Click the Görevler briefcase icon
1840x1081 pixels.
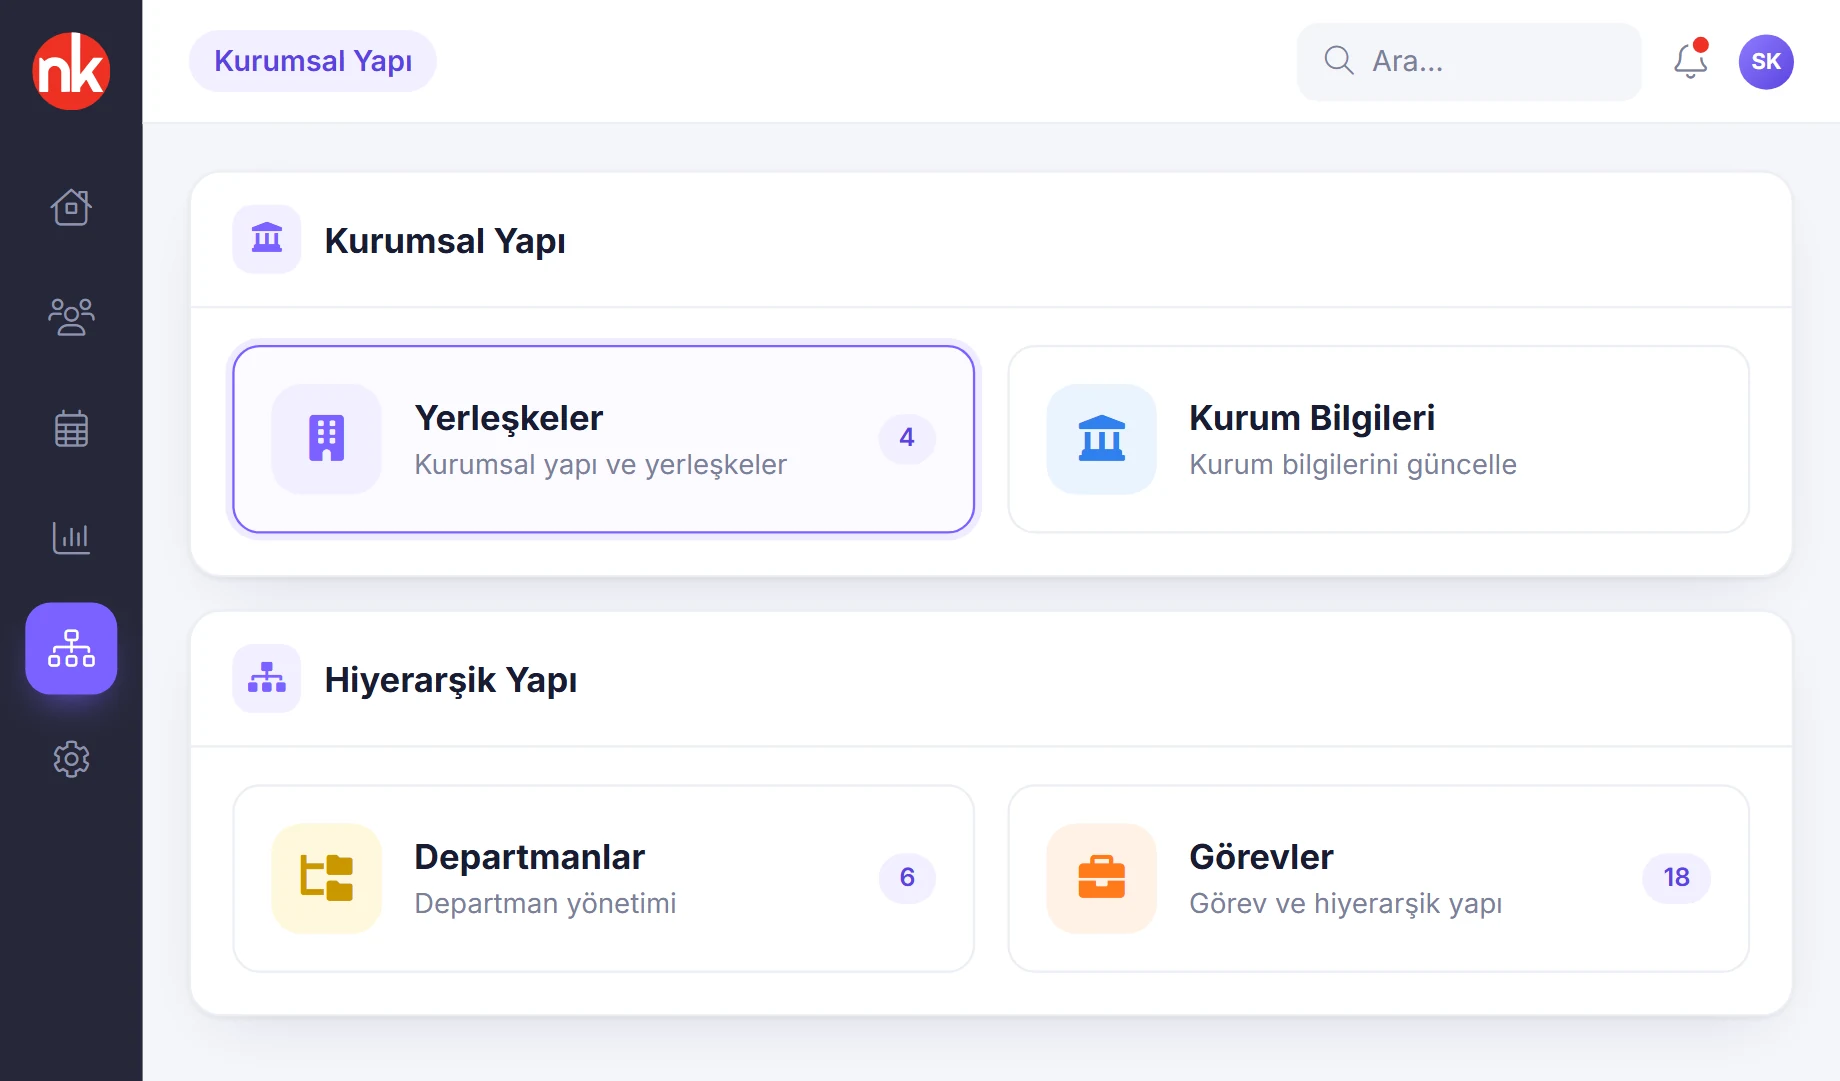[x=1101, y=878]
